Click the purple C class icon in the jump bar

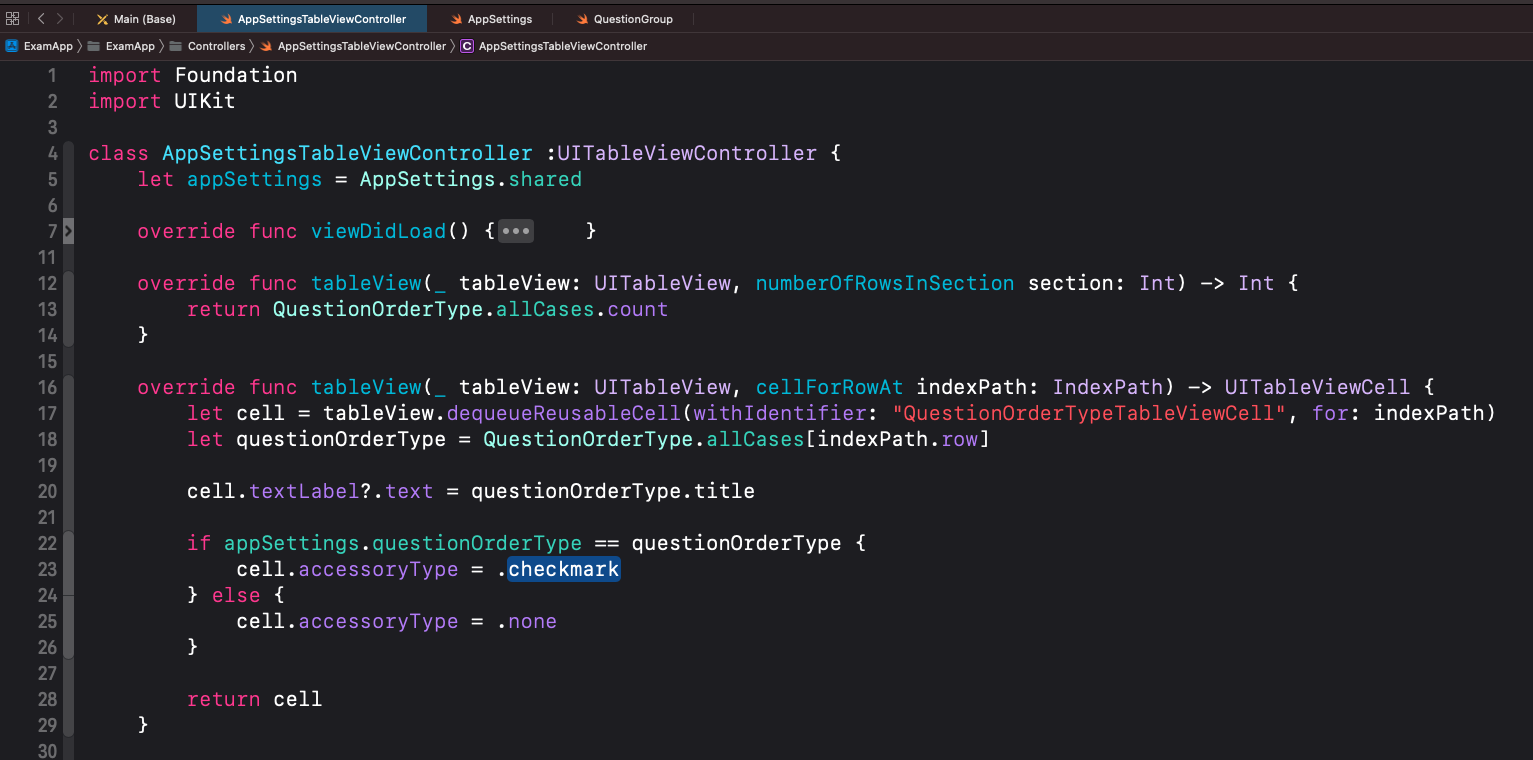point(466,46)
